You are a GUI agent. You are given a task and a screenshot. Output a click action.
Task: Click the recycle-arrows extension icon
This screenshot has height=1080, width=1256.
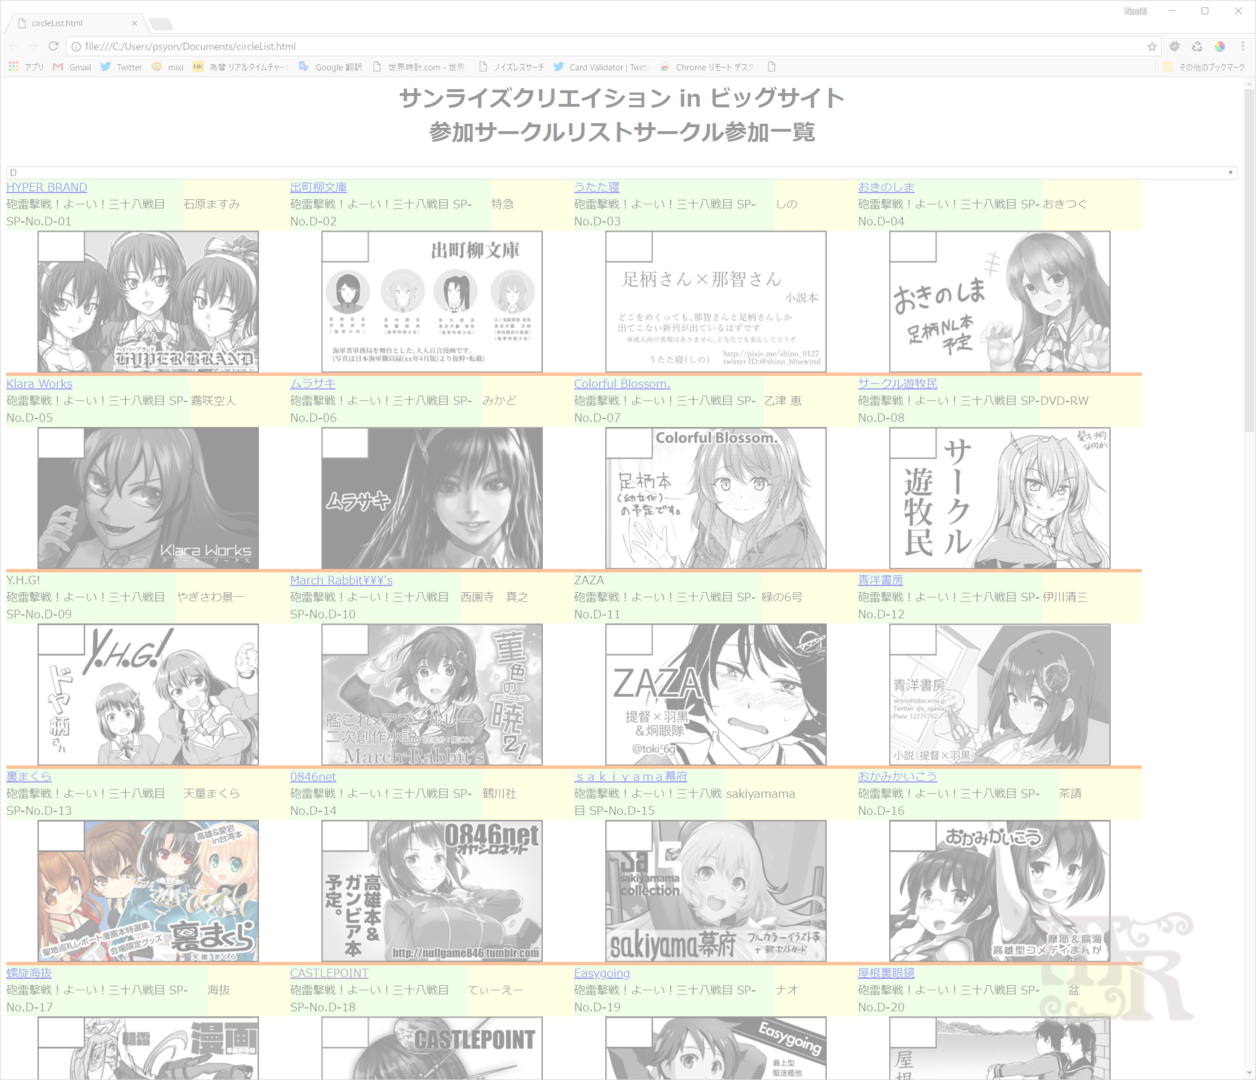[1197, 46]
